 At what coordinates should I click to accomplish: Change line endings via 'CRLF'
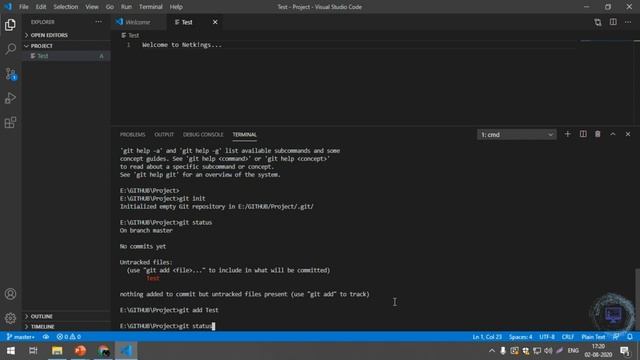(568, 337)
